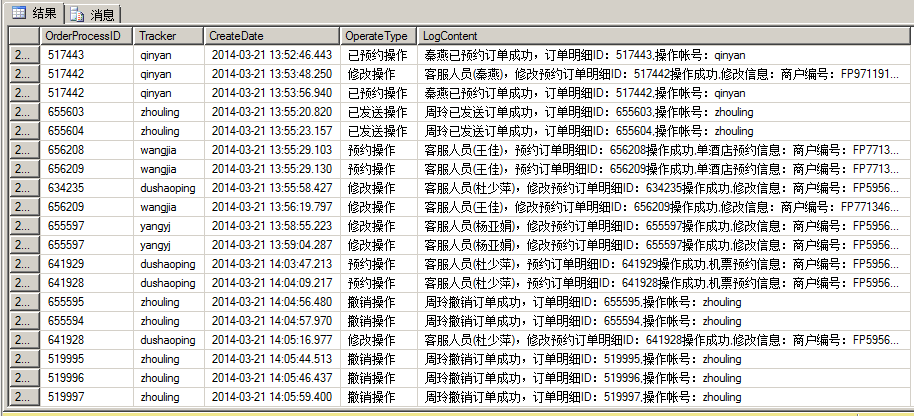914x416 pixels.
Task: Click Tracker cell dushaoping at 13:55:58.427
Action: click(x=169, y=188)
